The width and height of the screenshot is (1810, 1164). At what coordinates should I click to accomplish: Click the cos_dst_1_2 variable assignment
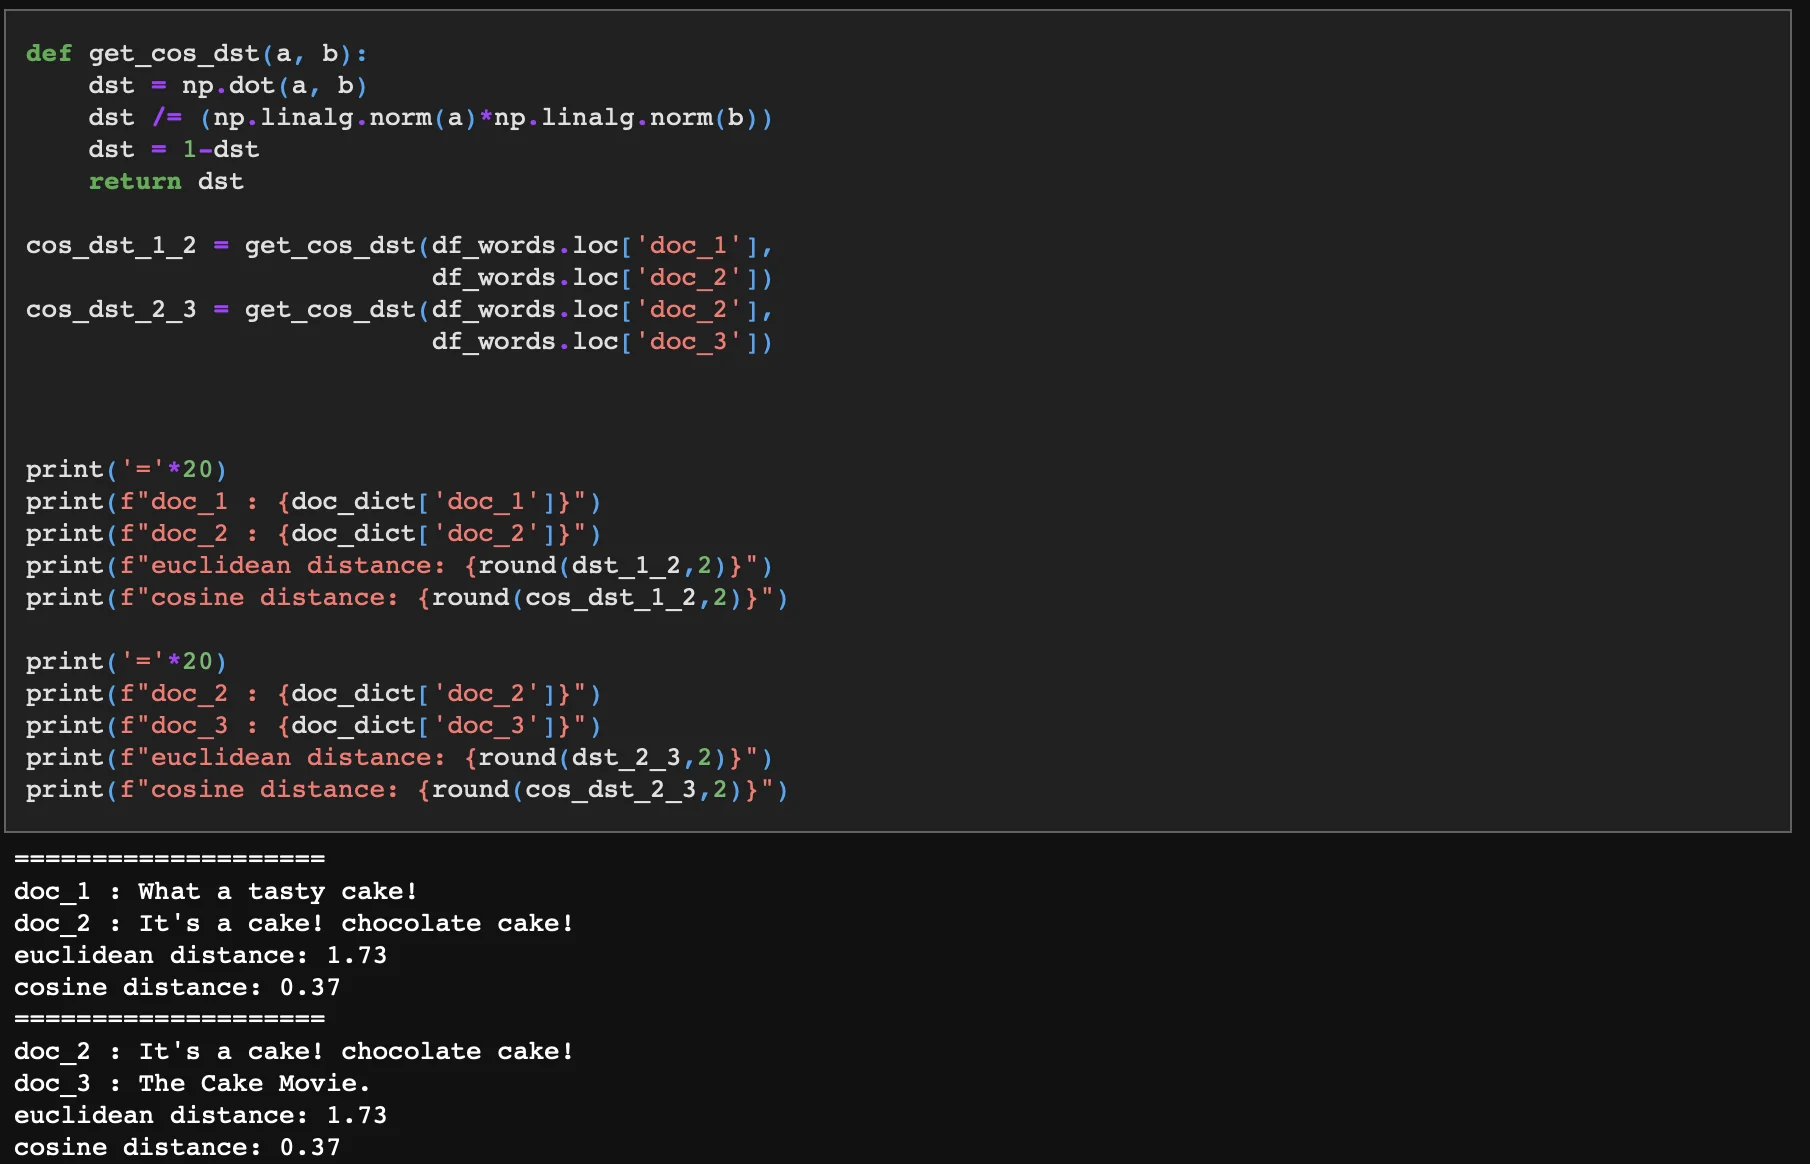[x=111, y=246]
